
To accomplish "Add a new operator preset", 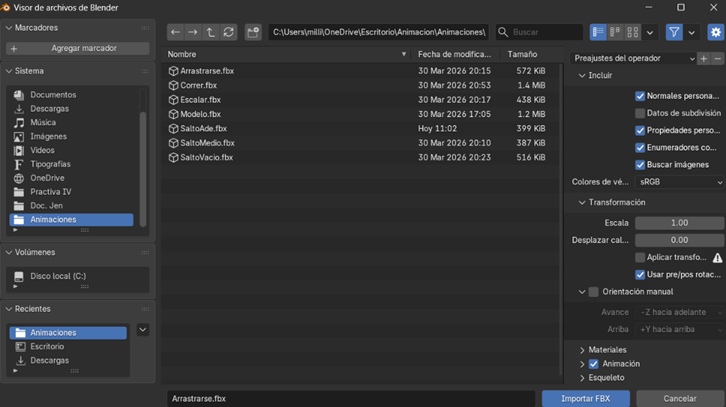I will click(704, 58).
